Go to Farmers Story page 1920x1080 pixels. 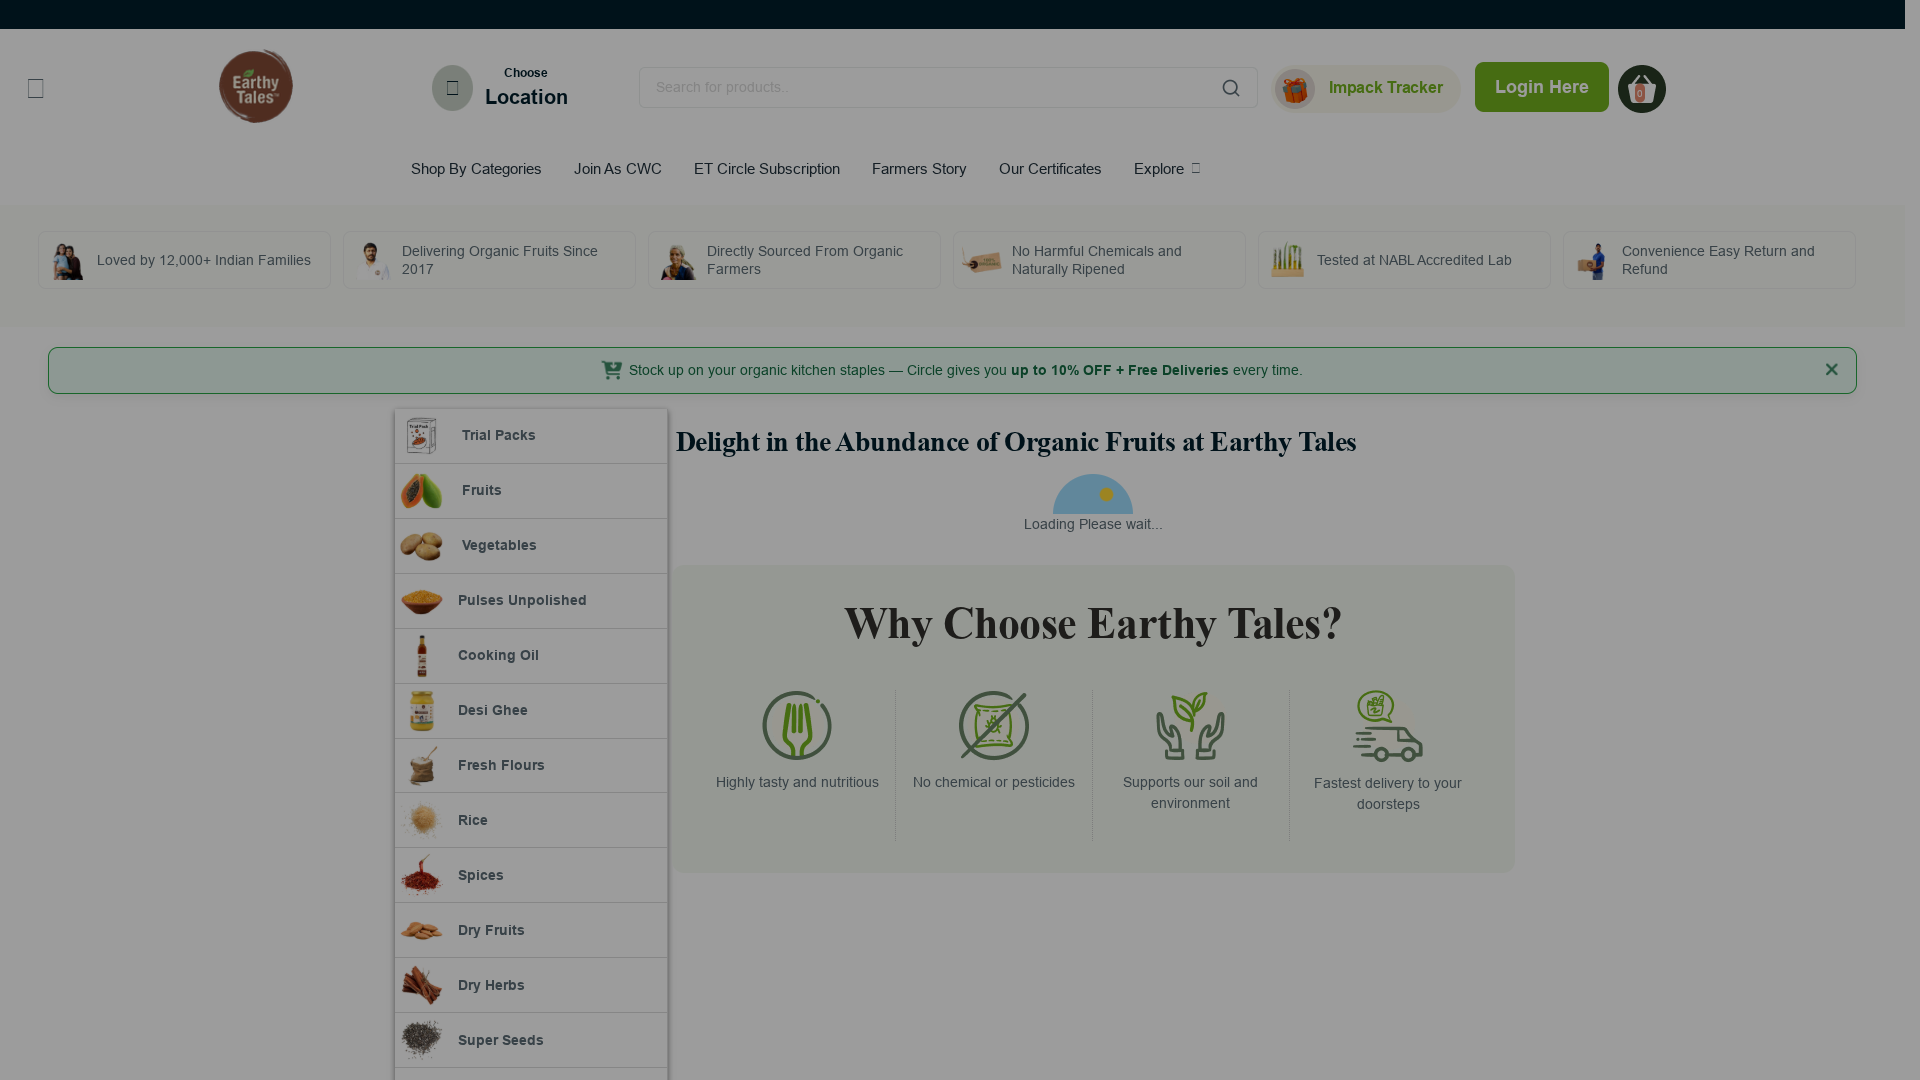[x=918, y=169]
